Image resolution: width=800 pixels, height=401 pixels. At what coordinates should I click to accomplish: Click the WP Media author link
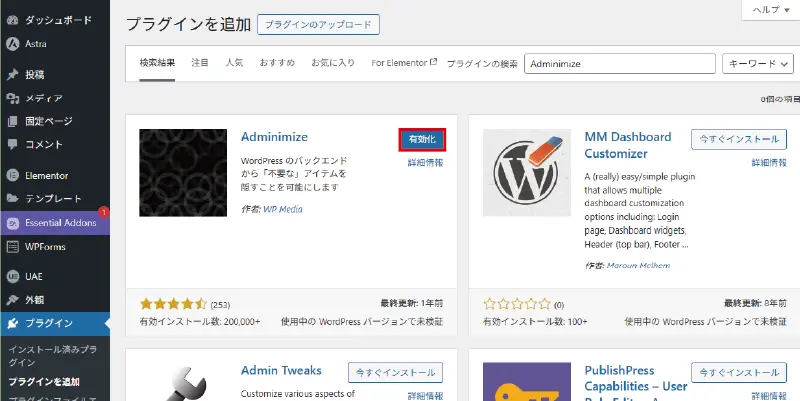tap(283, 209)
